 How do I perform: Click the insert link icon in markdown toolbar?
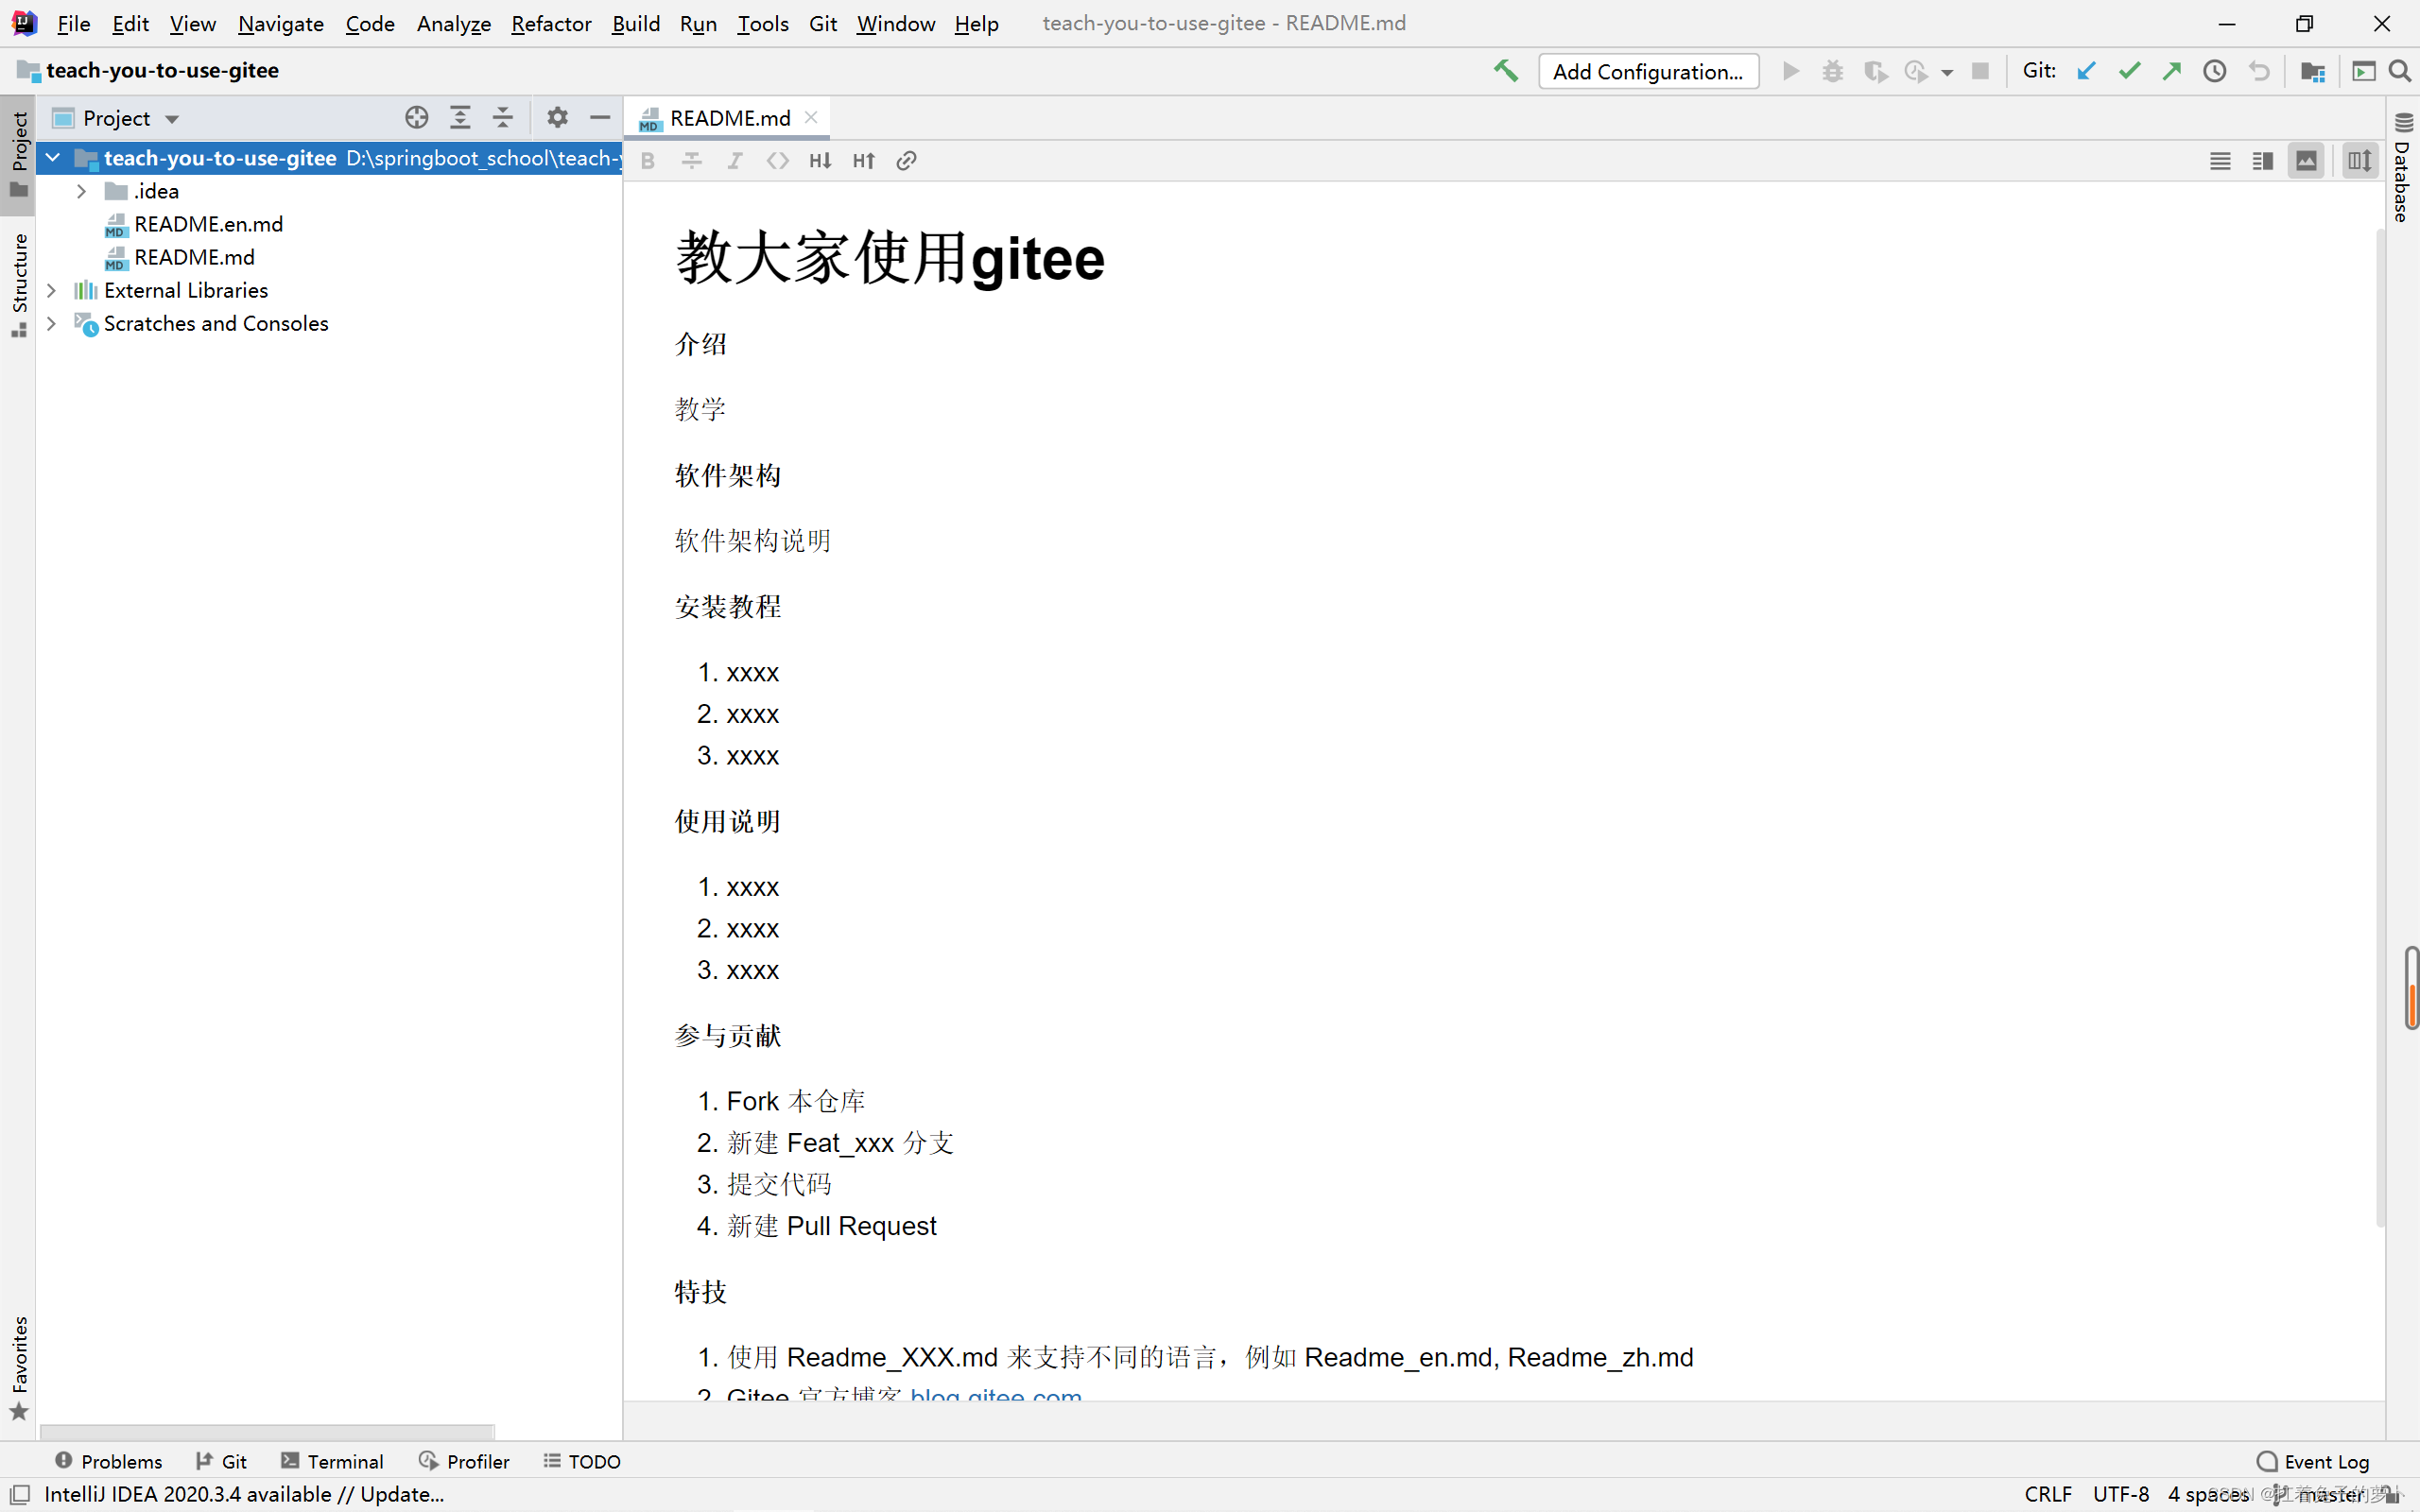(x=906, y=161)
